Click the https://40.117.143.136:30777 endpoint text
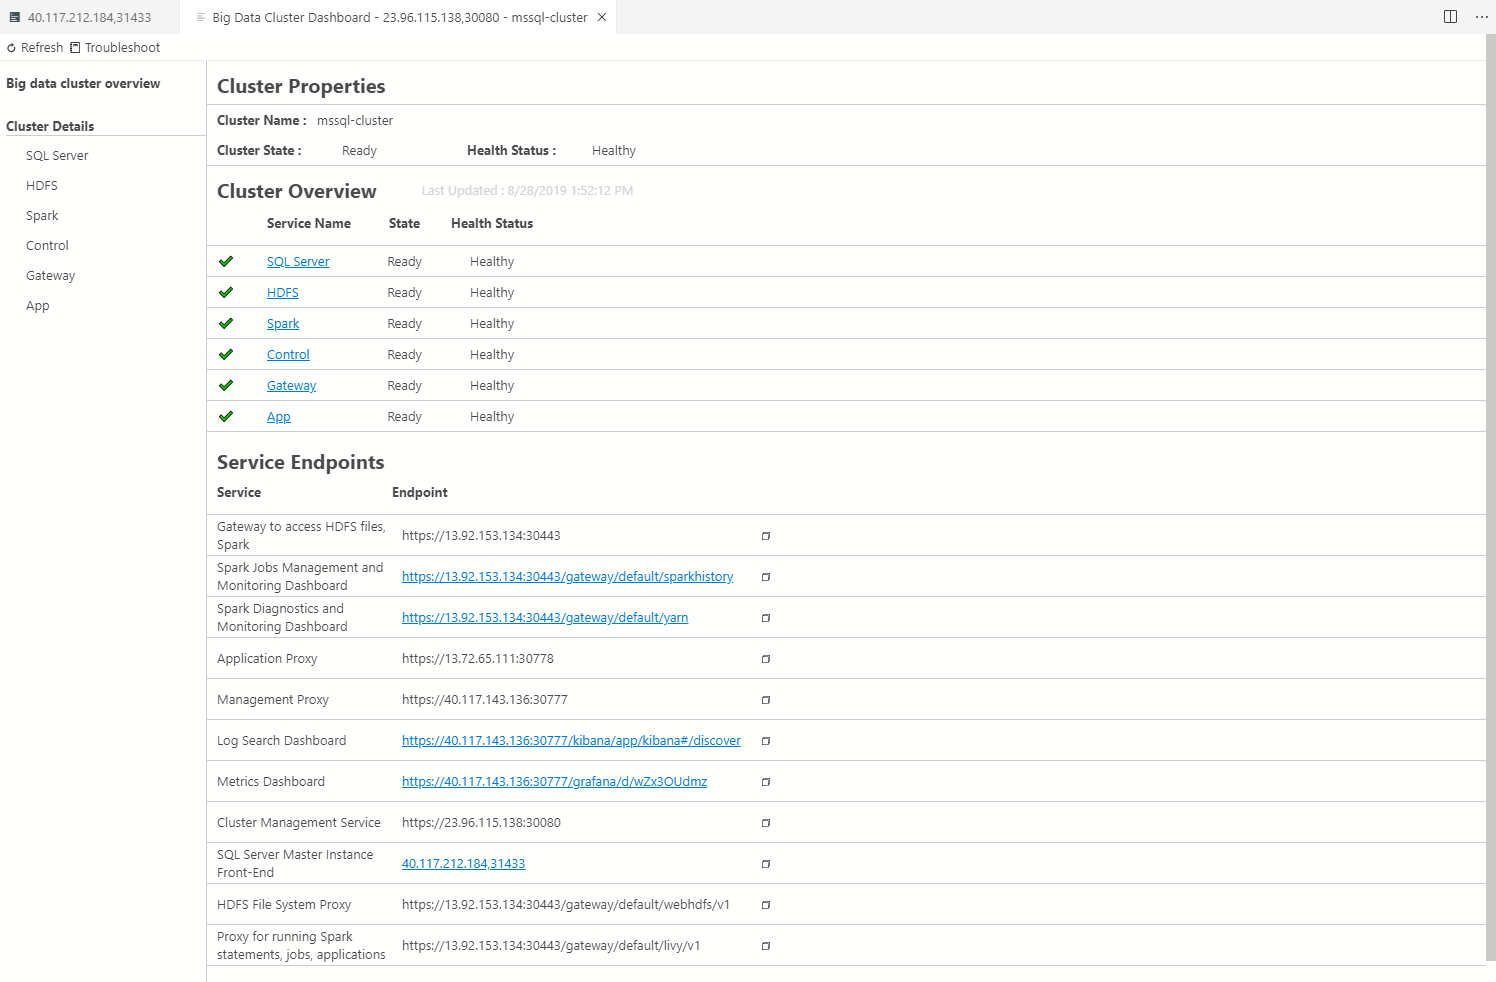Screen dimensions: 1496x982 point(485,700)
